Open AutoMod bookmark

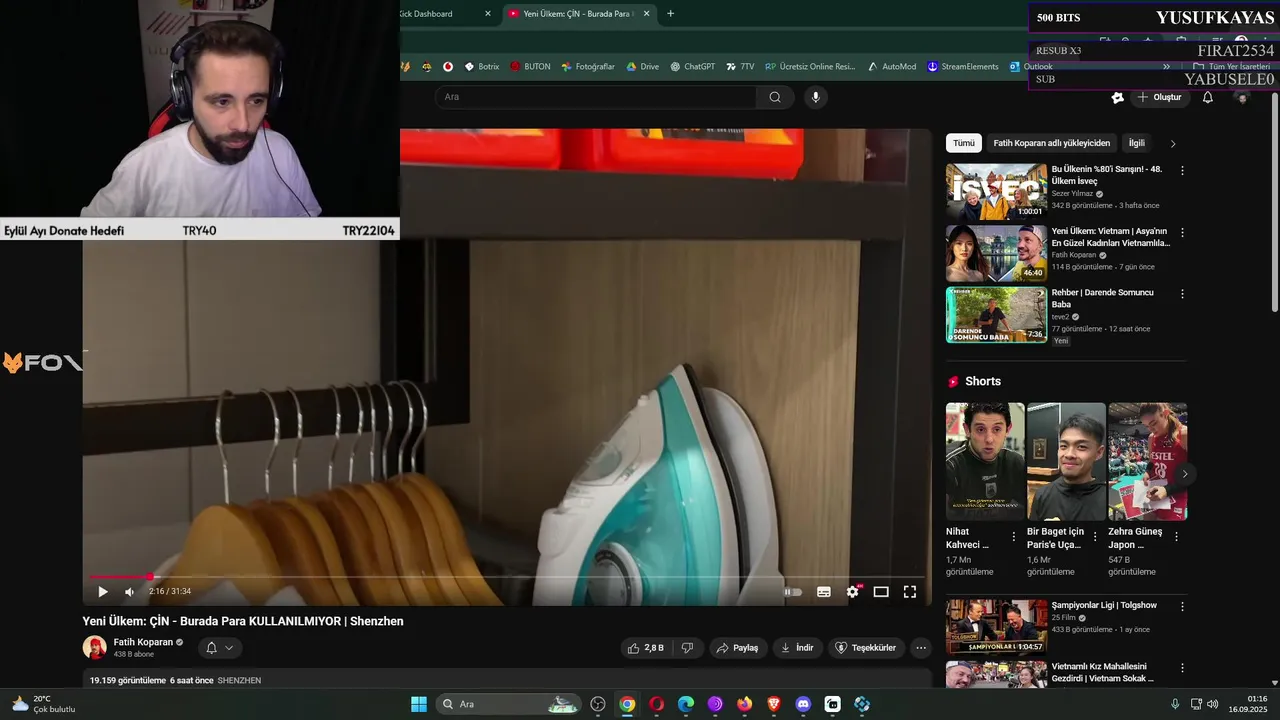tap(891, 67)
